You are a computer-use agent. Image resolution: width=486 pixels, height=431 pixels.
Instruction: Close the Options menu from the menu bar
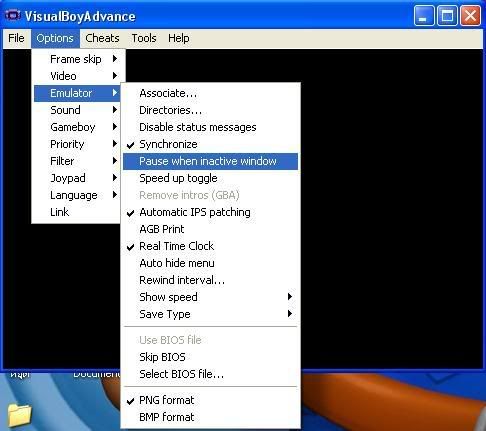55,38
